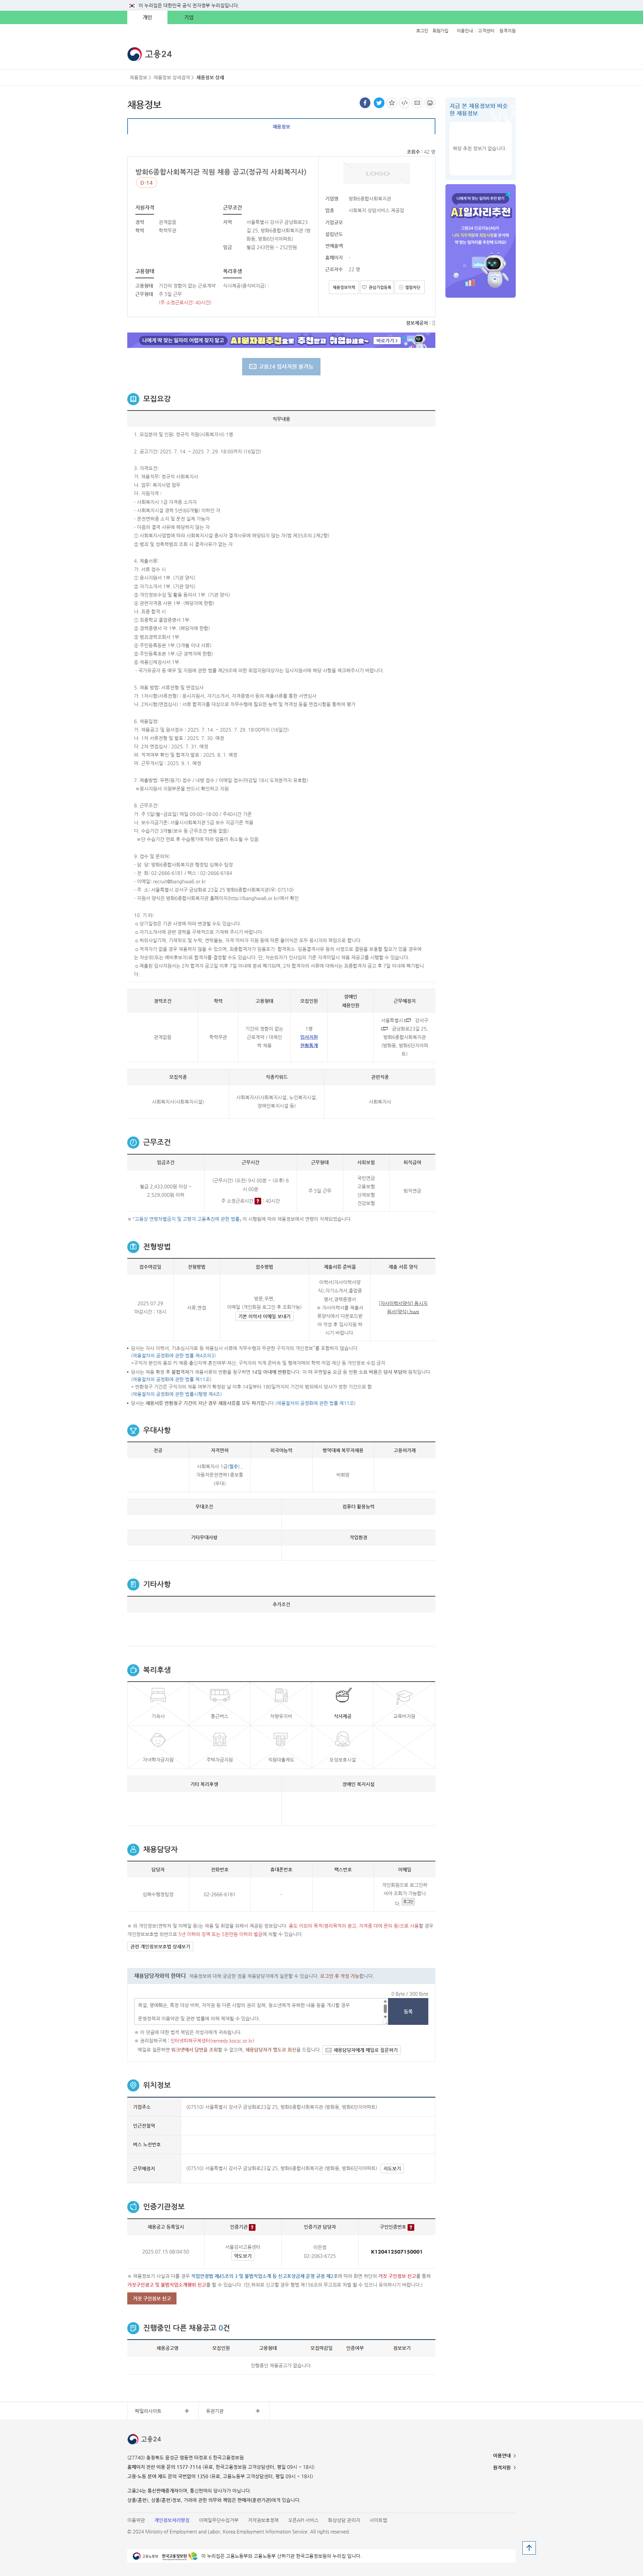This screenshot has height=2576, width=643.
Task: Click the 관심기업등록 heart button
Action: [x=377, y=287]
